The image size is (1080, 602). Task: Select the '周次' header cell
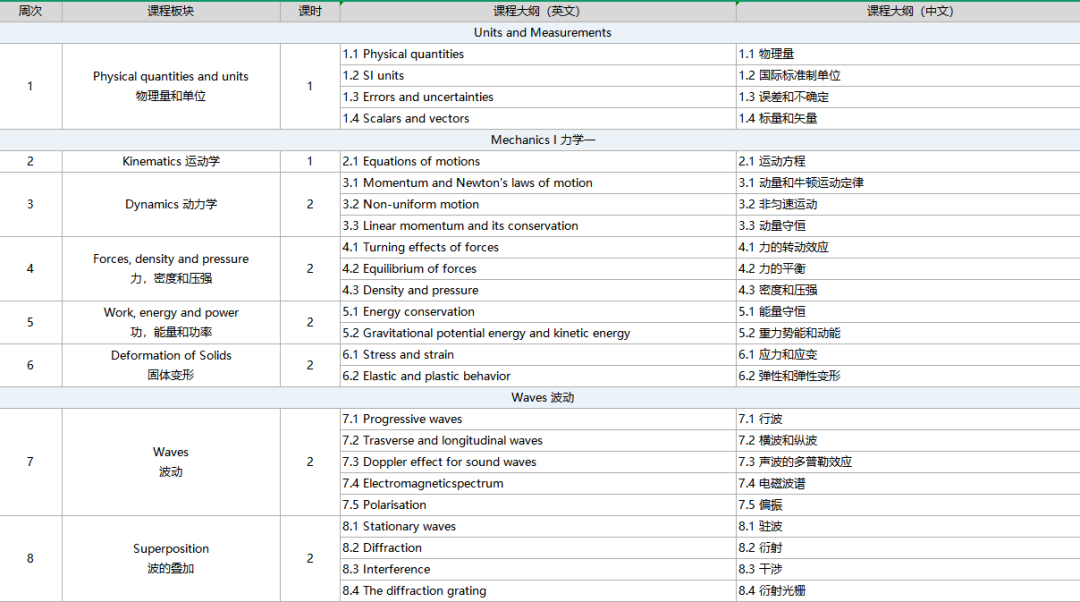click(x=30, y=11)
